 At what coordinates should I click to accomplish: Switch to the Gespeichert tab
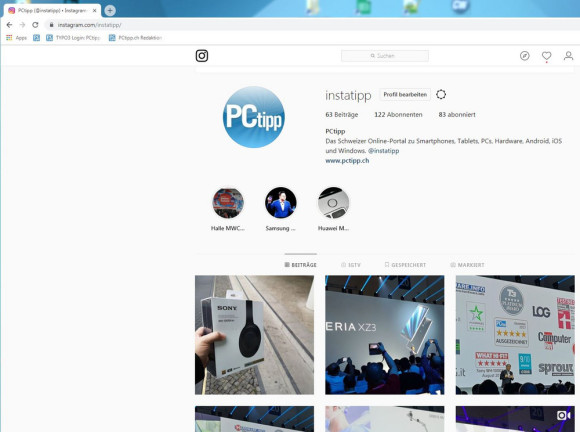click(405, 265)
